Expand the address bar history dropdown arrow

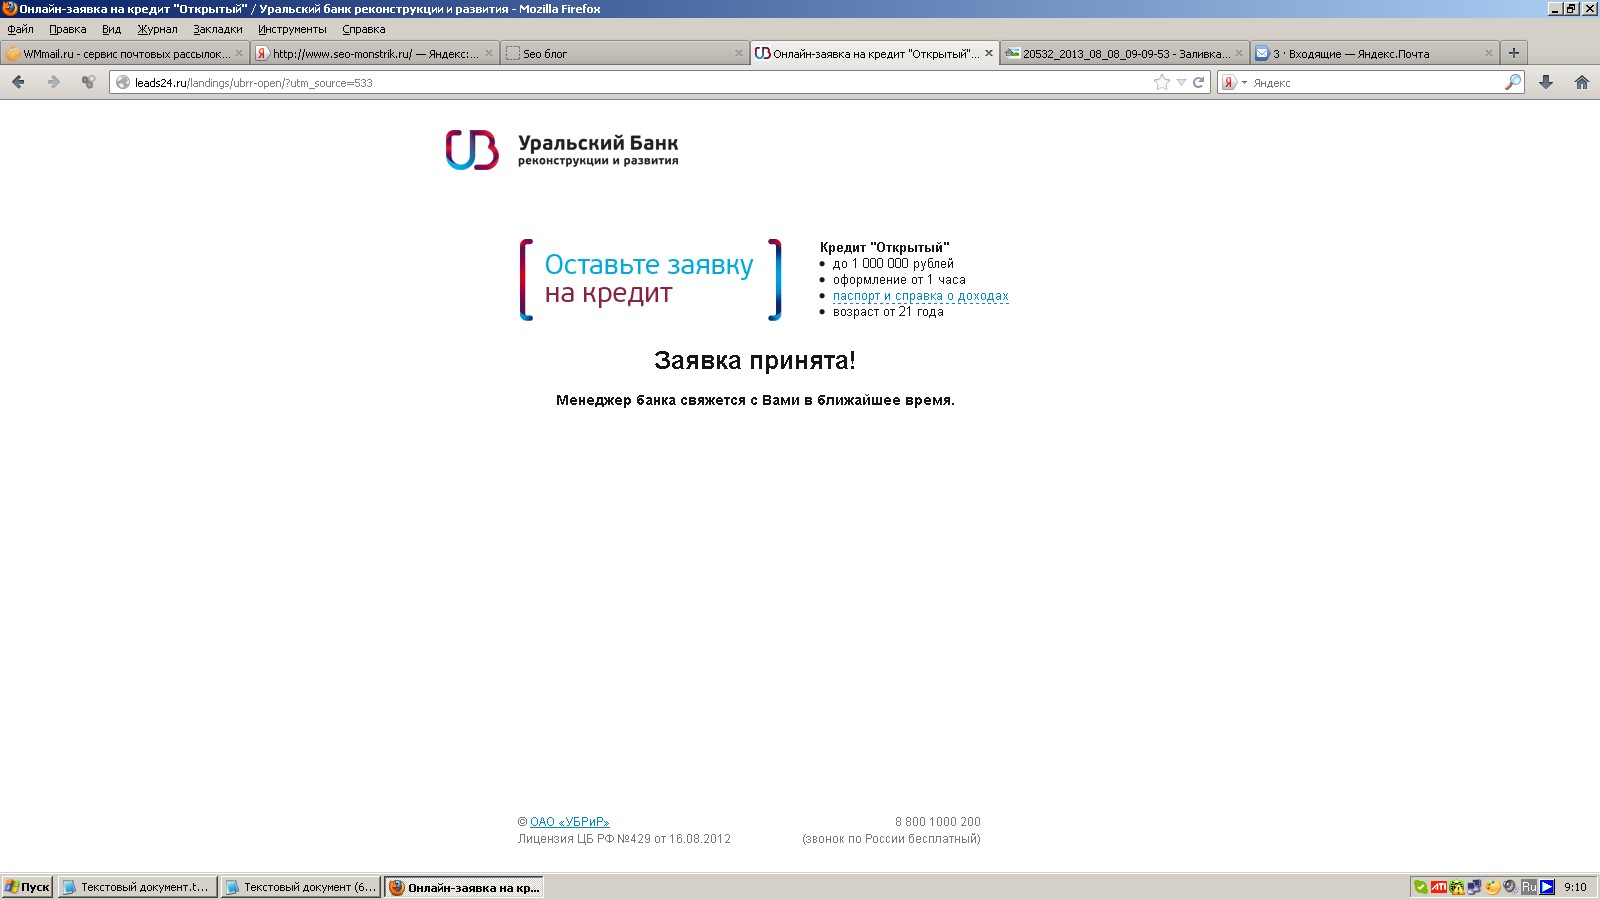click(1181, 83)
